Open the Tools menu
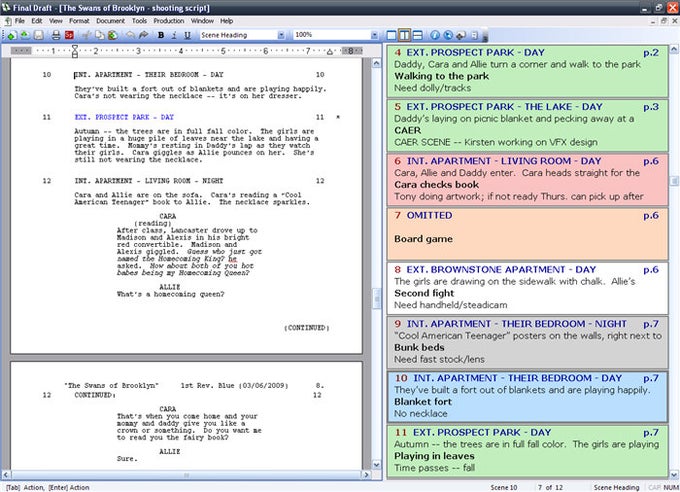The height and width of the screenshot is (492, 680). pyautogui.click(x=139, y=21)
